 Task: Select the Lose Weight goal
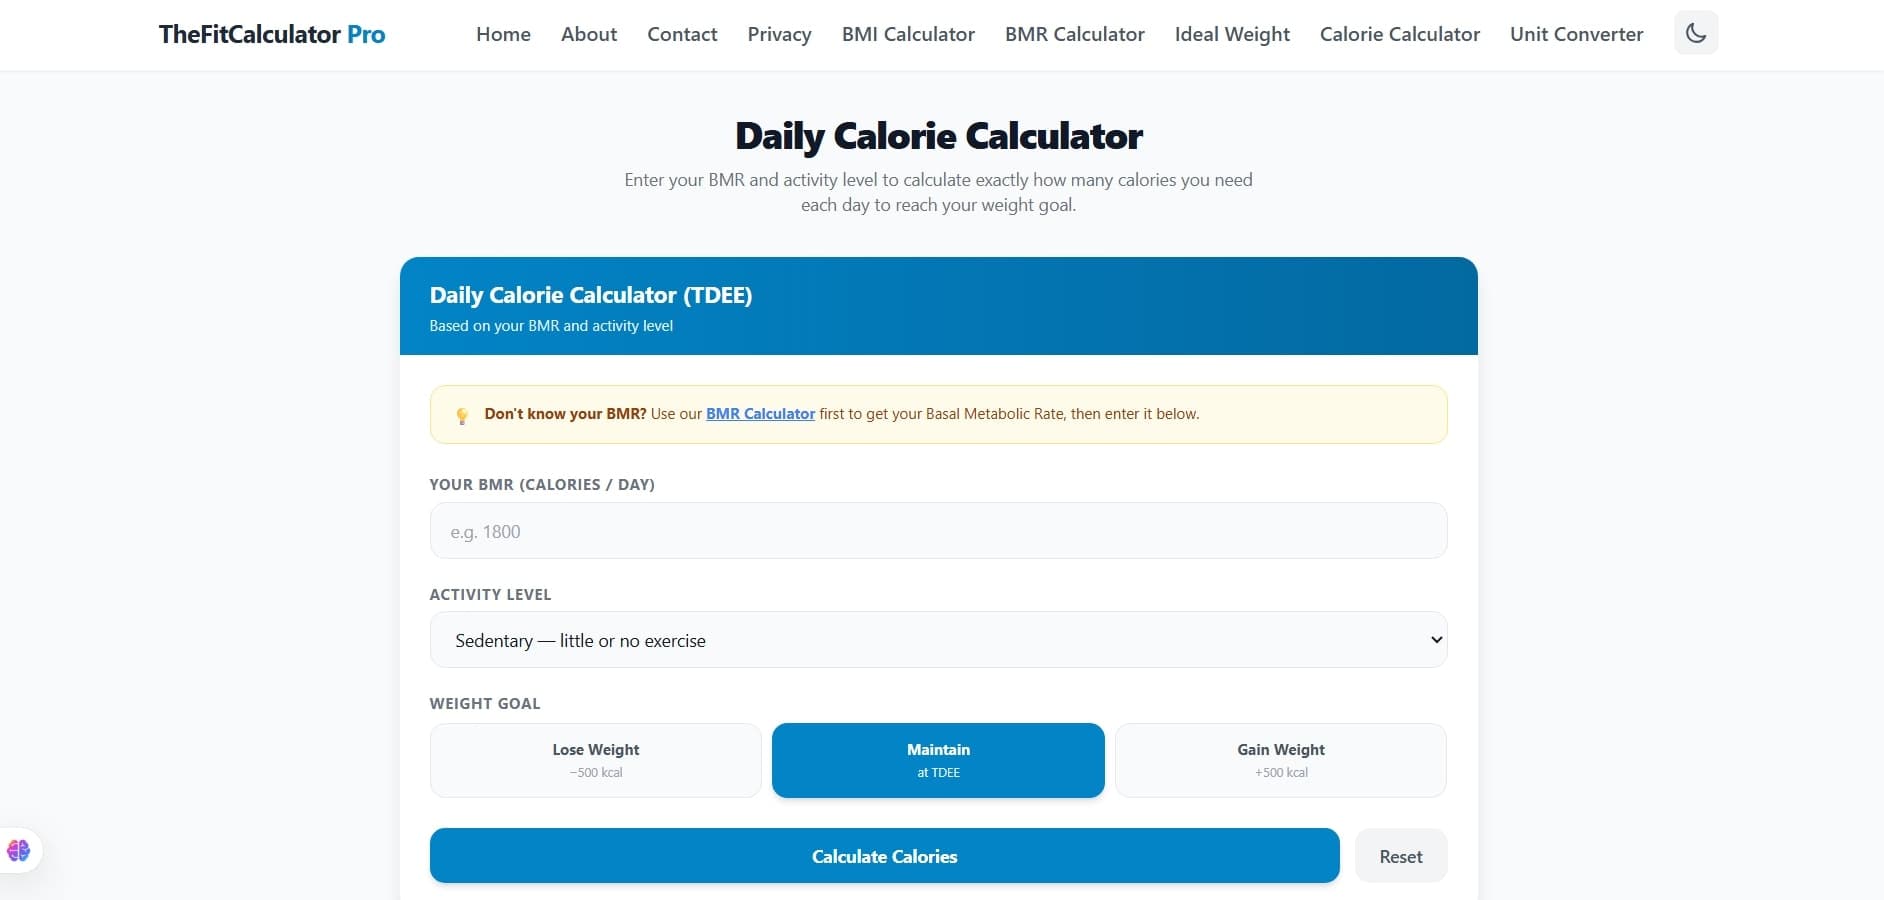click(x=595, y=760)
